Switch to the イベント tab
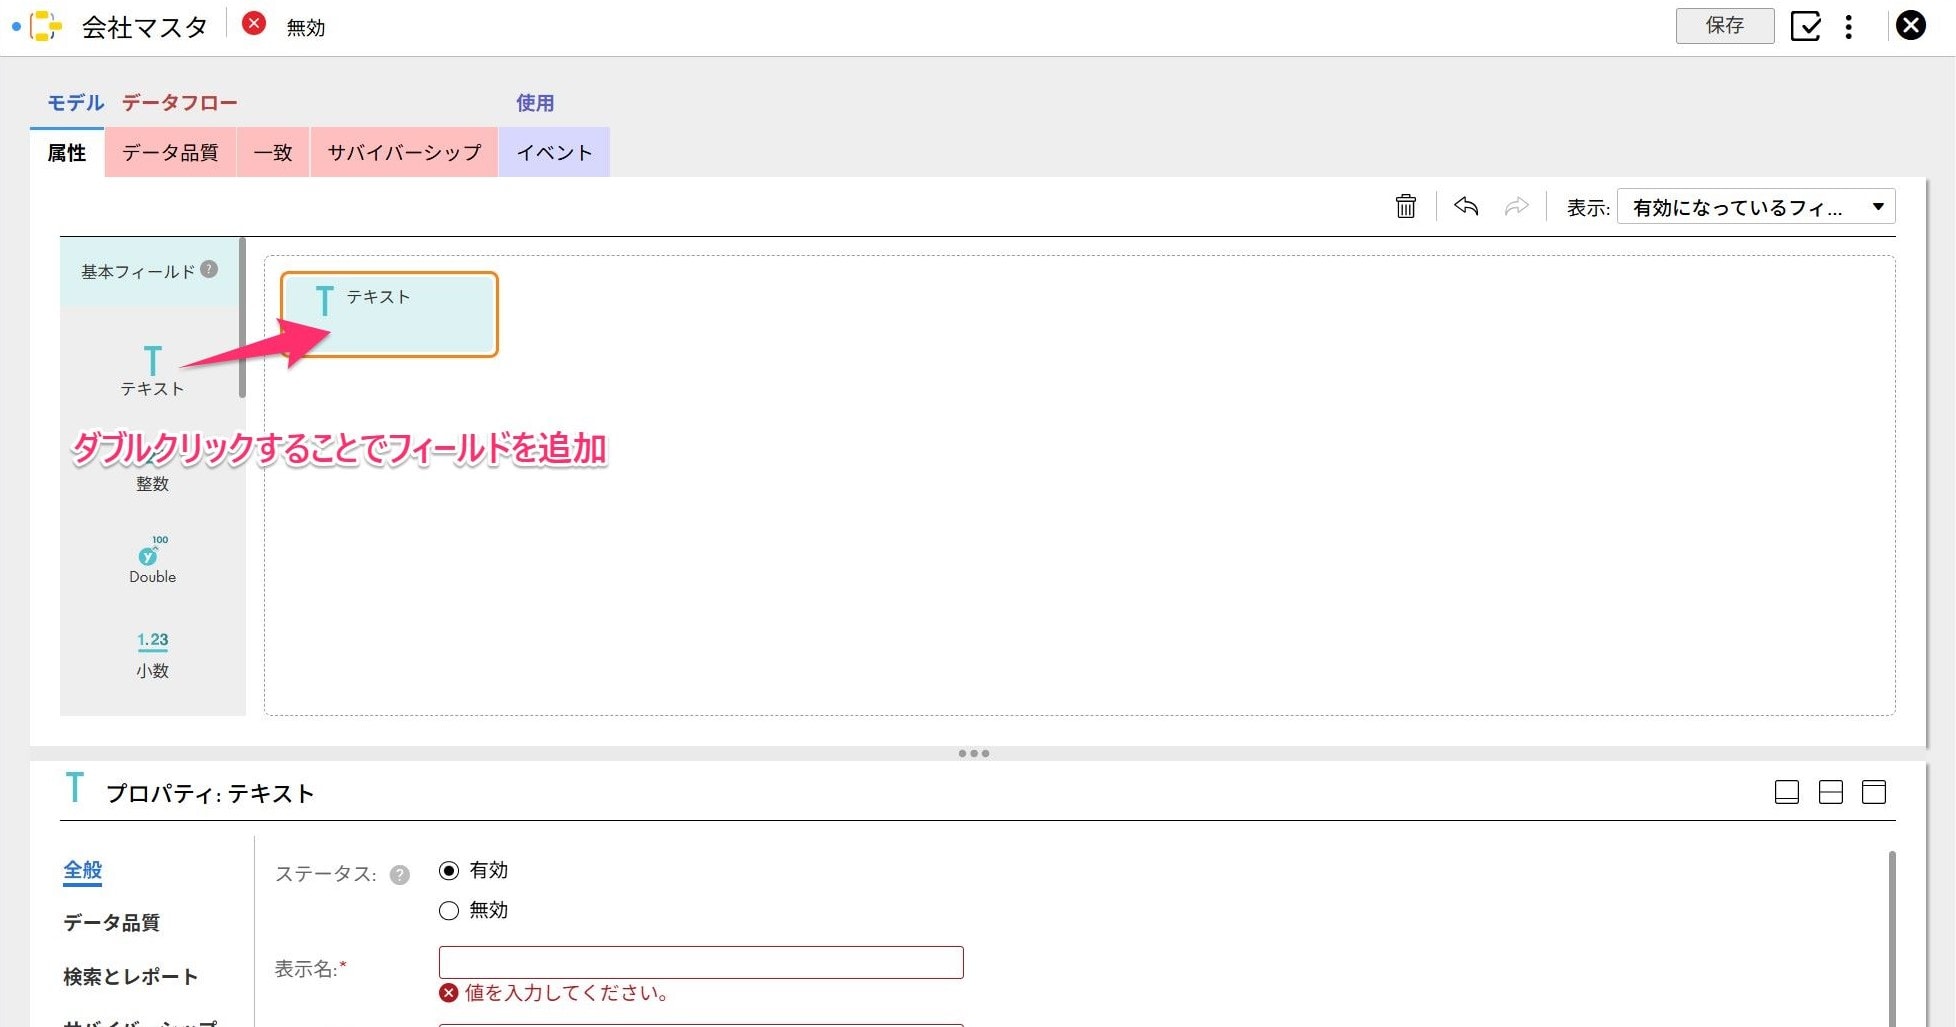Viewport: 1956px width, 1027px height. [554, 152]
